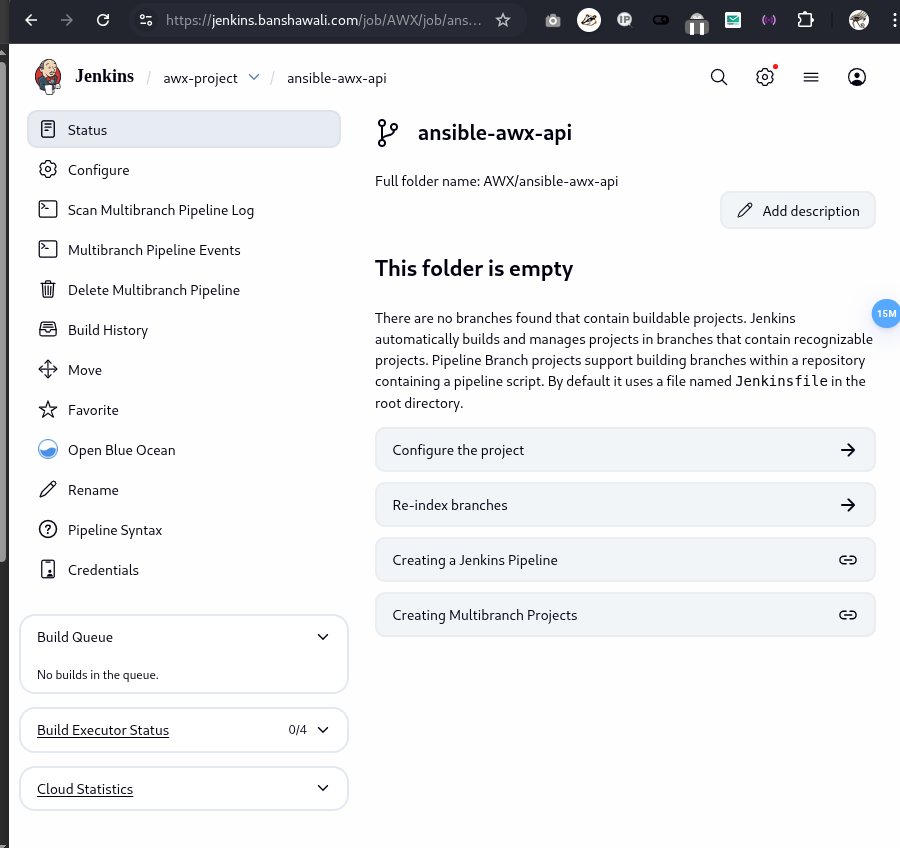
Task: Expand the Build Executor Status panel
Action: (322, 730)
